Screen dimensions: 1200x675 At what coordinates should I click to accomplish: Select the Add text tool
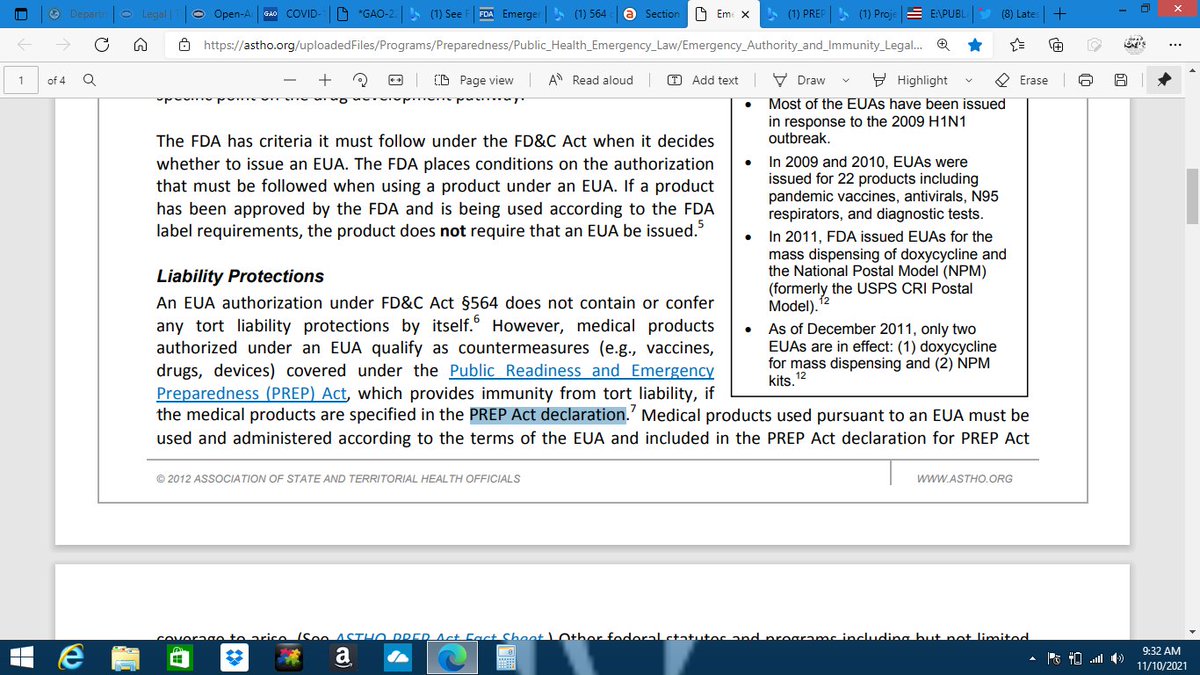click(x=702, y=80)
